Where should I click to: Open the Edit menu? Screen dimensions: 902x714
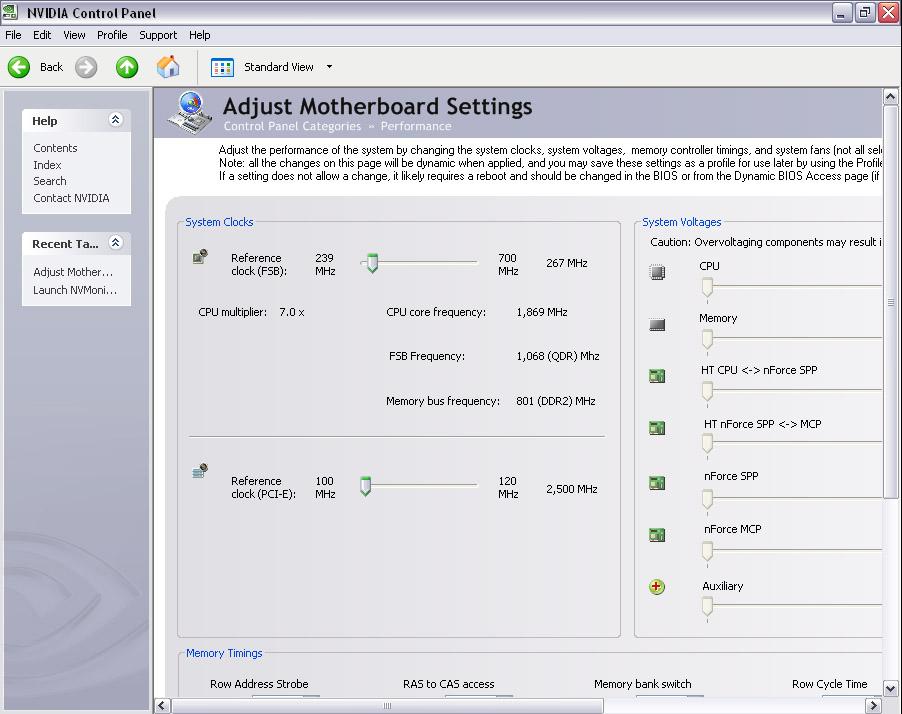pyautogui.click(x=42, y=35)
